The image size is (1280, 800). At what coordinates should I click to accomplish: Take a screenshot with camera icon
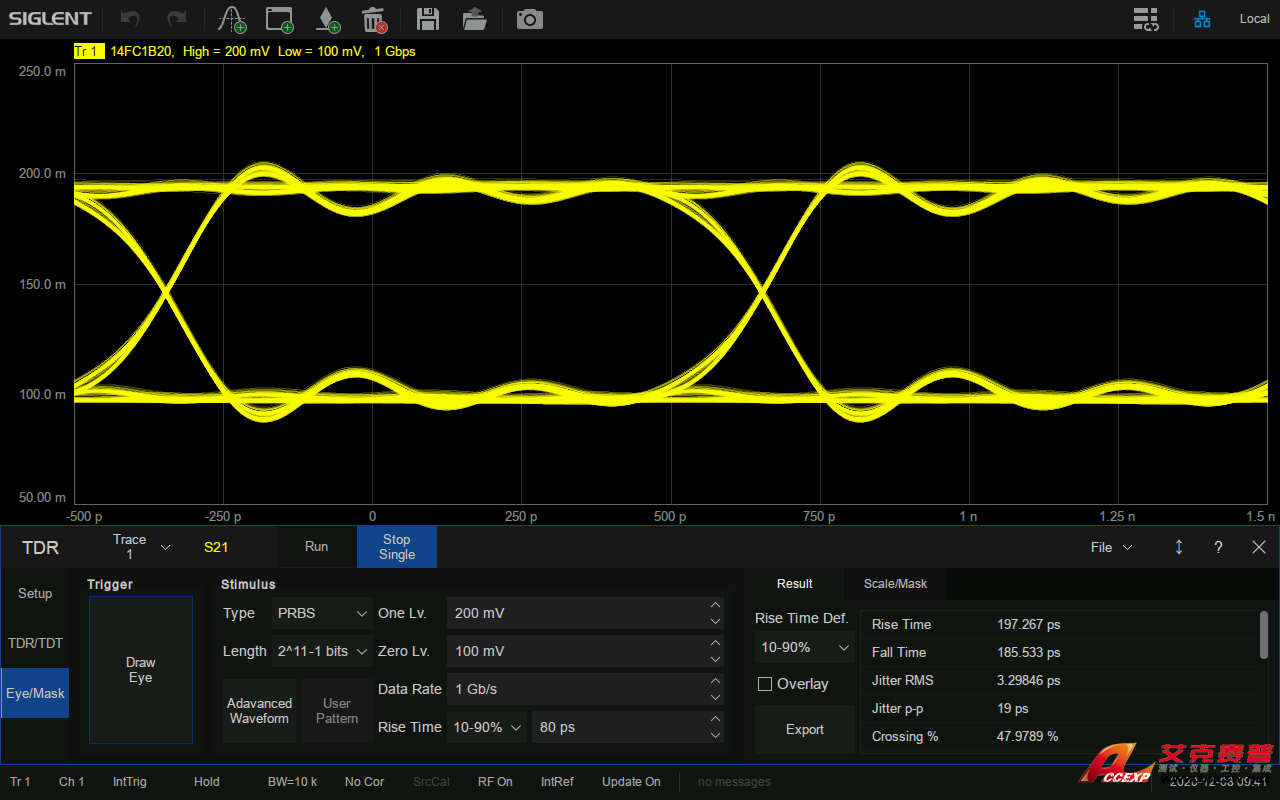(529, 19)
